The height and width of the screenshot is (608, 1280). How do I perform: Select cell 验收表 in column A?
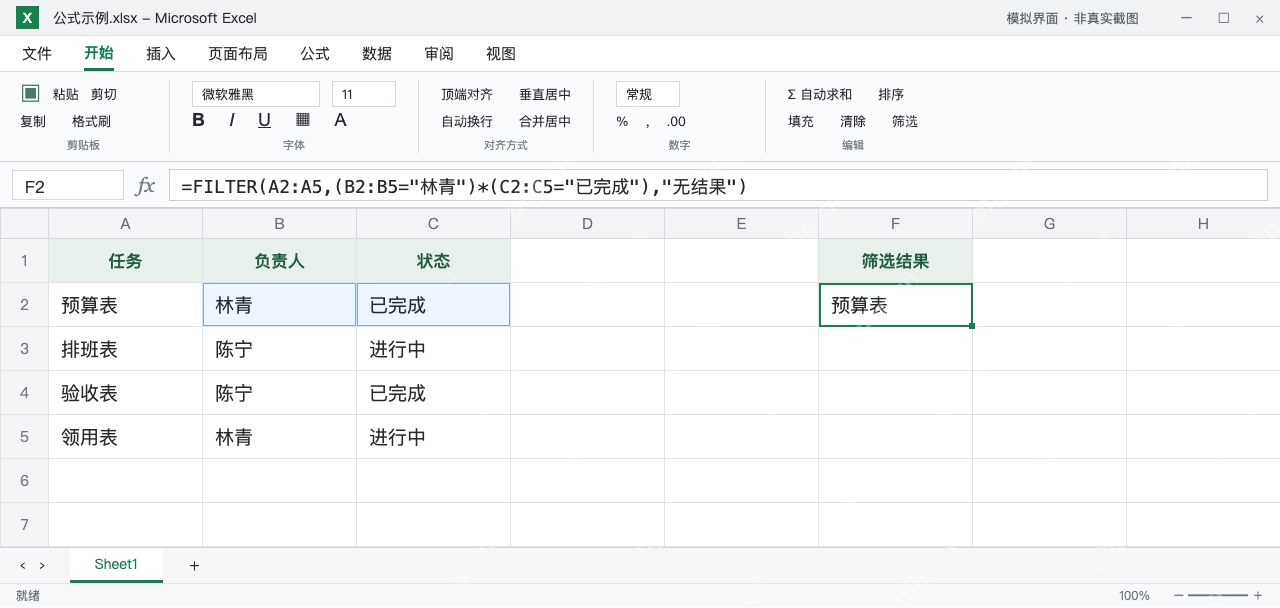125,393
